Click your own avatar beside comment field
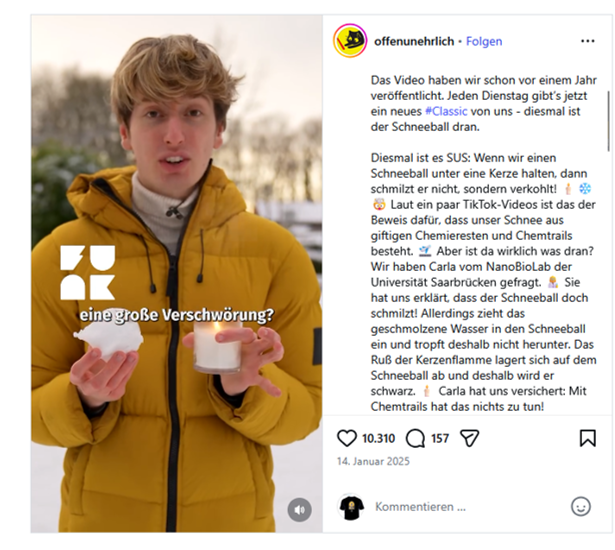 (x=351, y=507)
